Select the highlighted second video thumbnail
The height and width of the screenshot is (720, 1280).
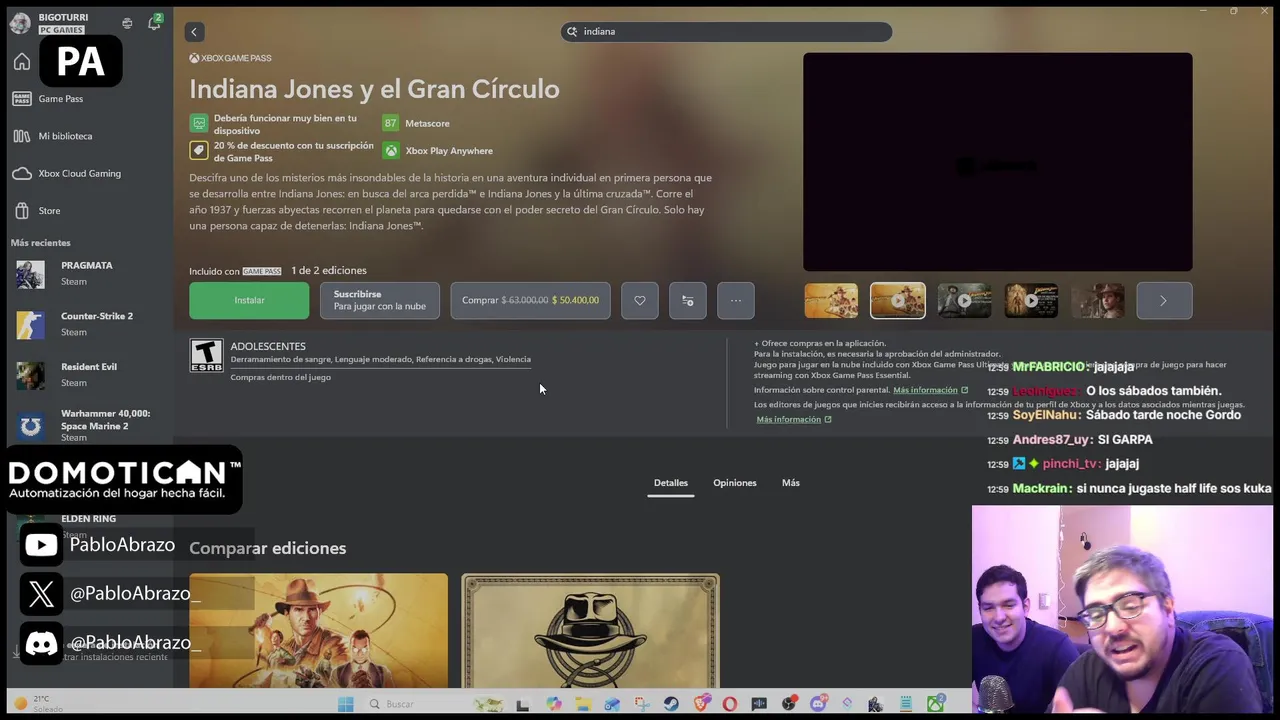[x=898, y=301]
